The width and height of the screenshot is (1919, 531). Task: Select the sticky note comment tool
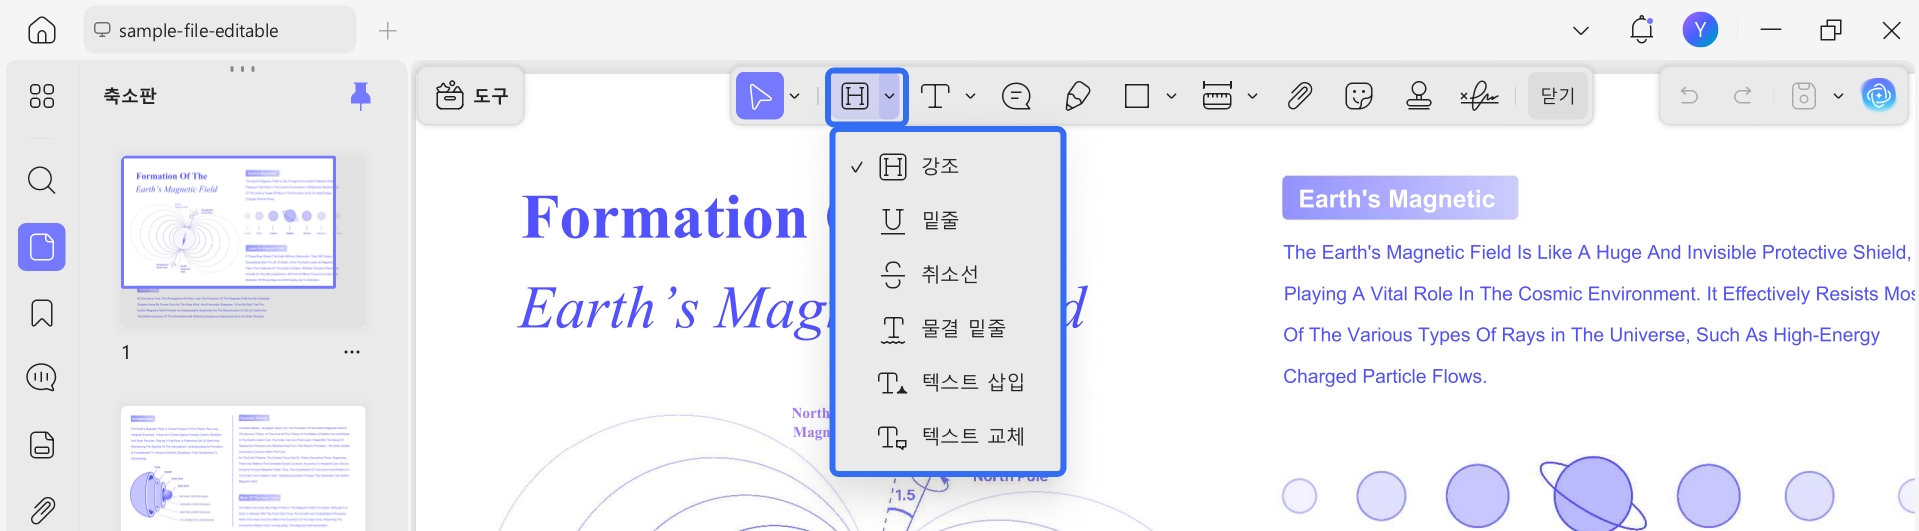tap(1017, 96)
